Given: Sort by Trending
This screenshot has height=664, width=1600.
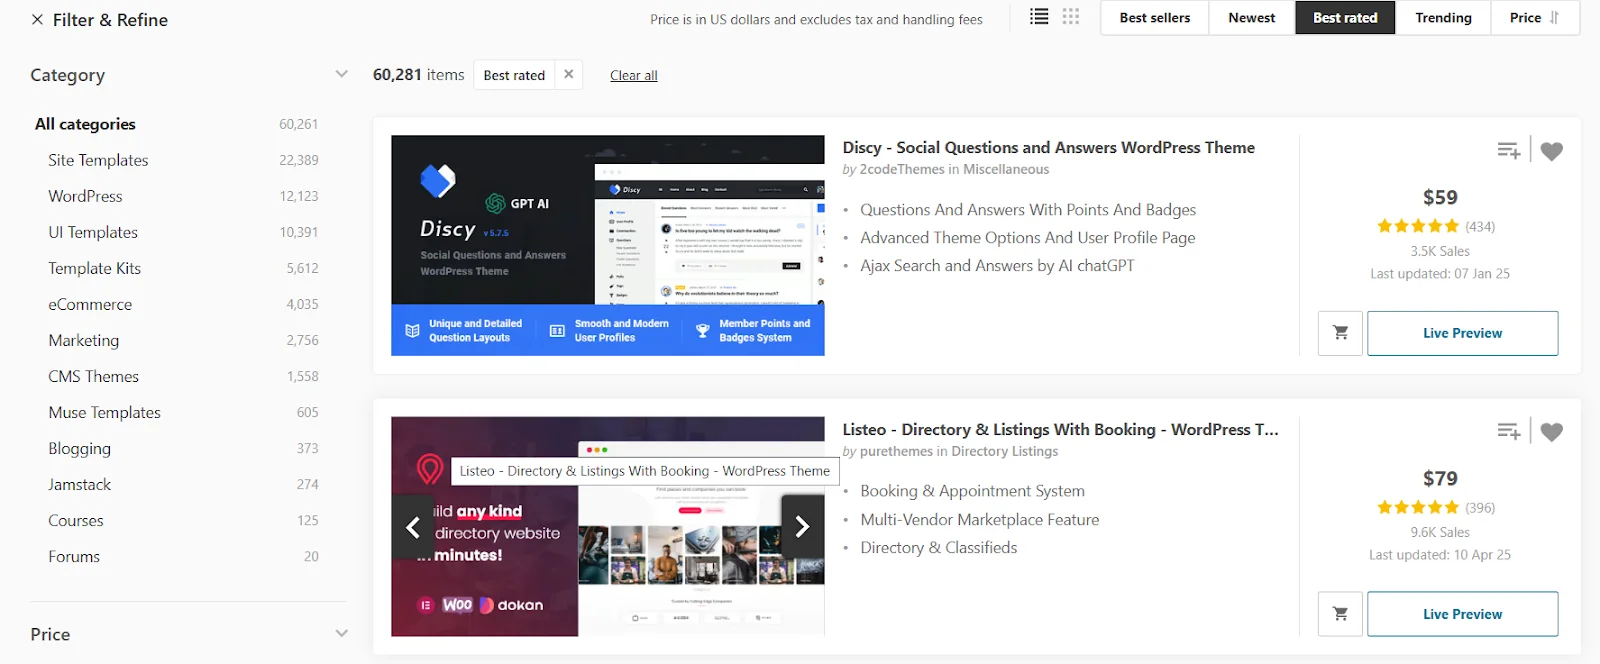Looking at the screenshot, I should pyautogui.click(x=1443, y=18).
